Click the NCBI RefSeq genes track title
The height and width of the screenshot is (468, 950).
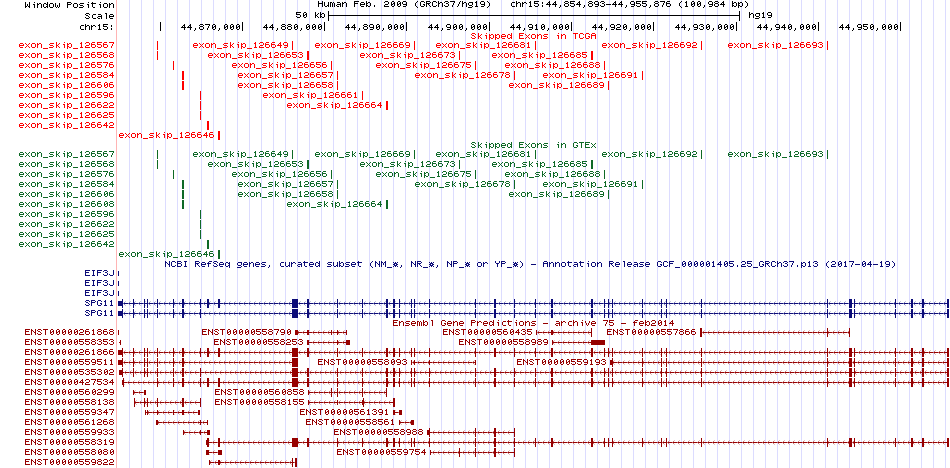click(x=530, y=264)
